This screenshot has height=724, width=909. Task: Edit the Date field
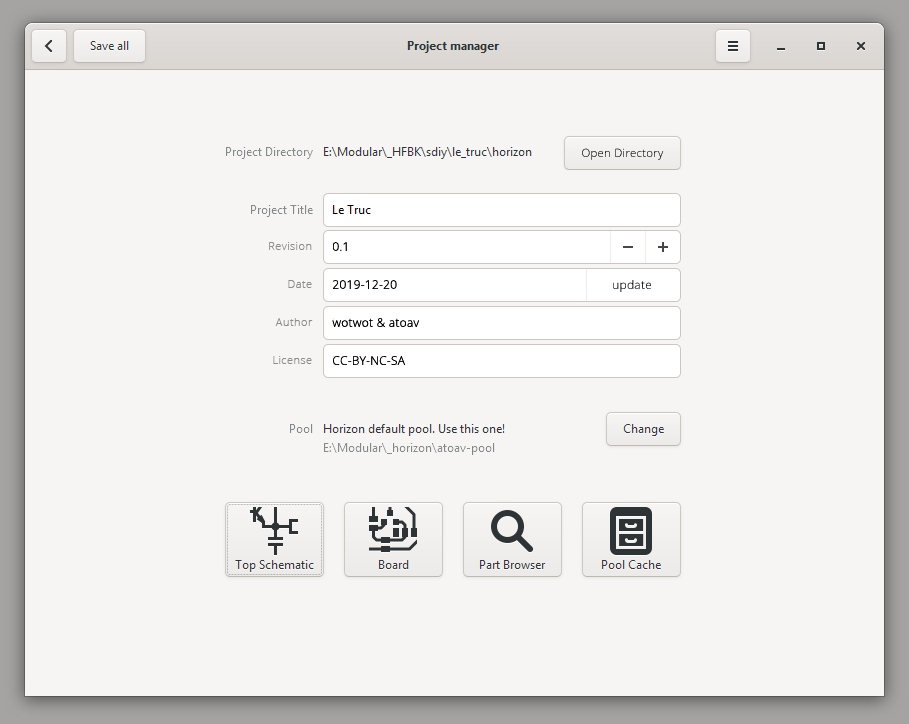[455, 285]
